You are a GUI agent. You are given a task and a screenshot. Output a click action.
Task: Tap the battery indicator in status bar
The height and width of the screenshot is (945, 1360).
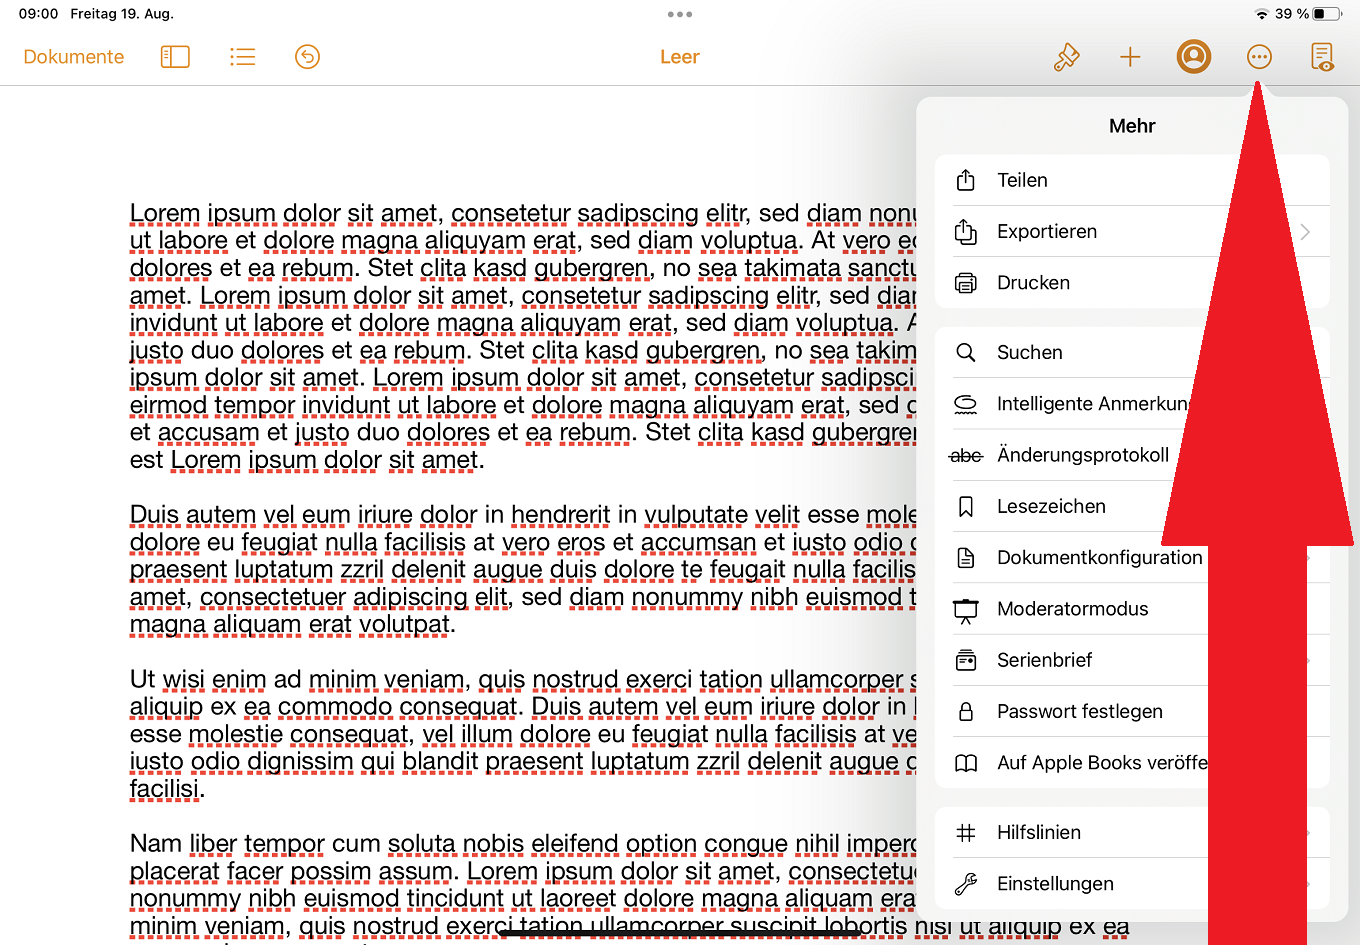coord(1326,14)
